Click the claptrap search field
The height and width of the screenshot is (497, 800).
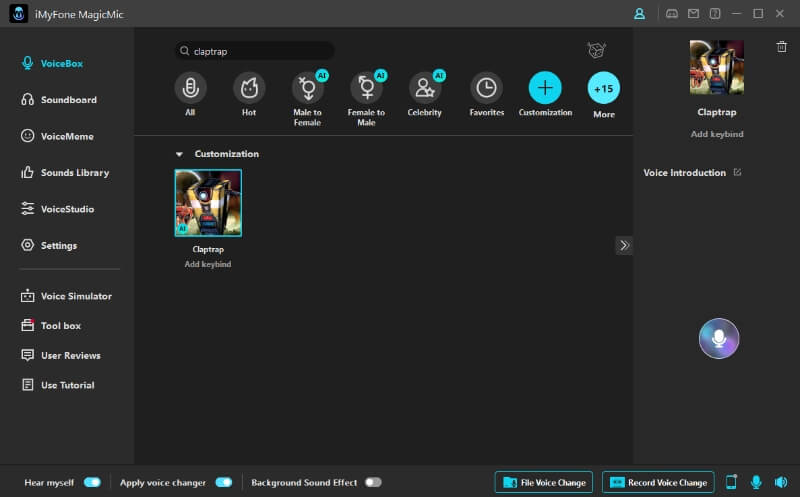coord(255,51)
